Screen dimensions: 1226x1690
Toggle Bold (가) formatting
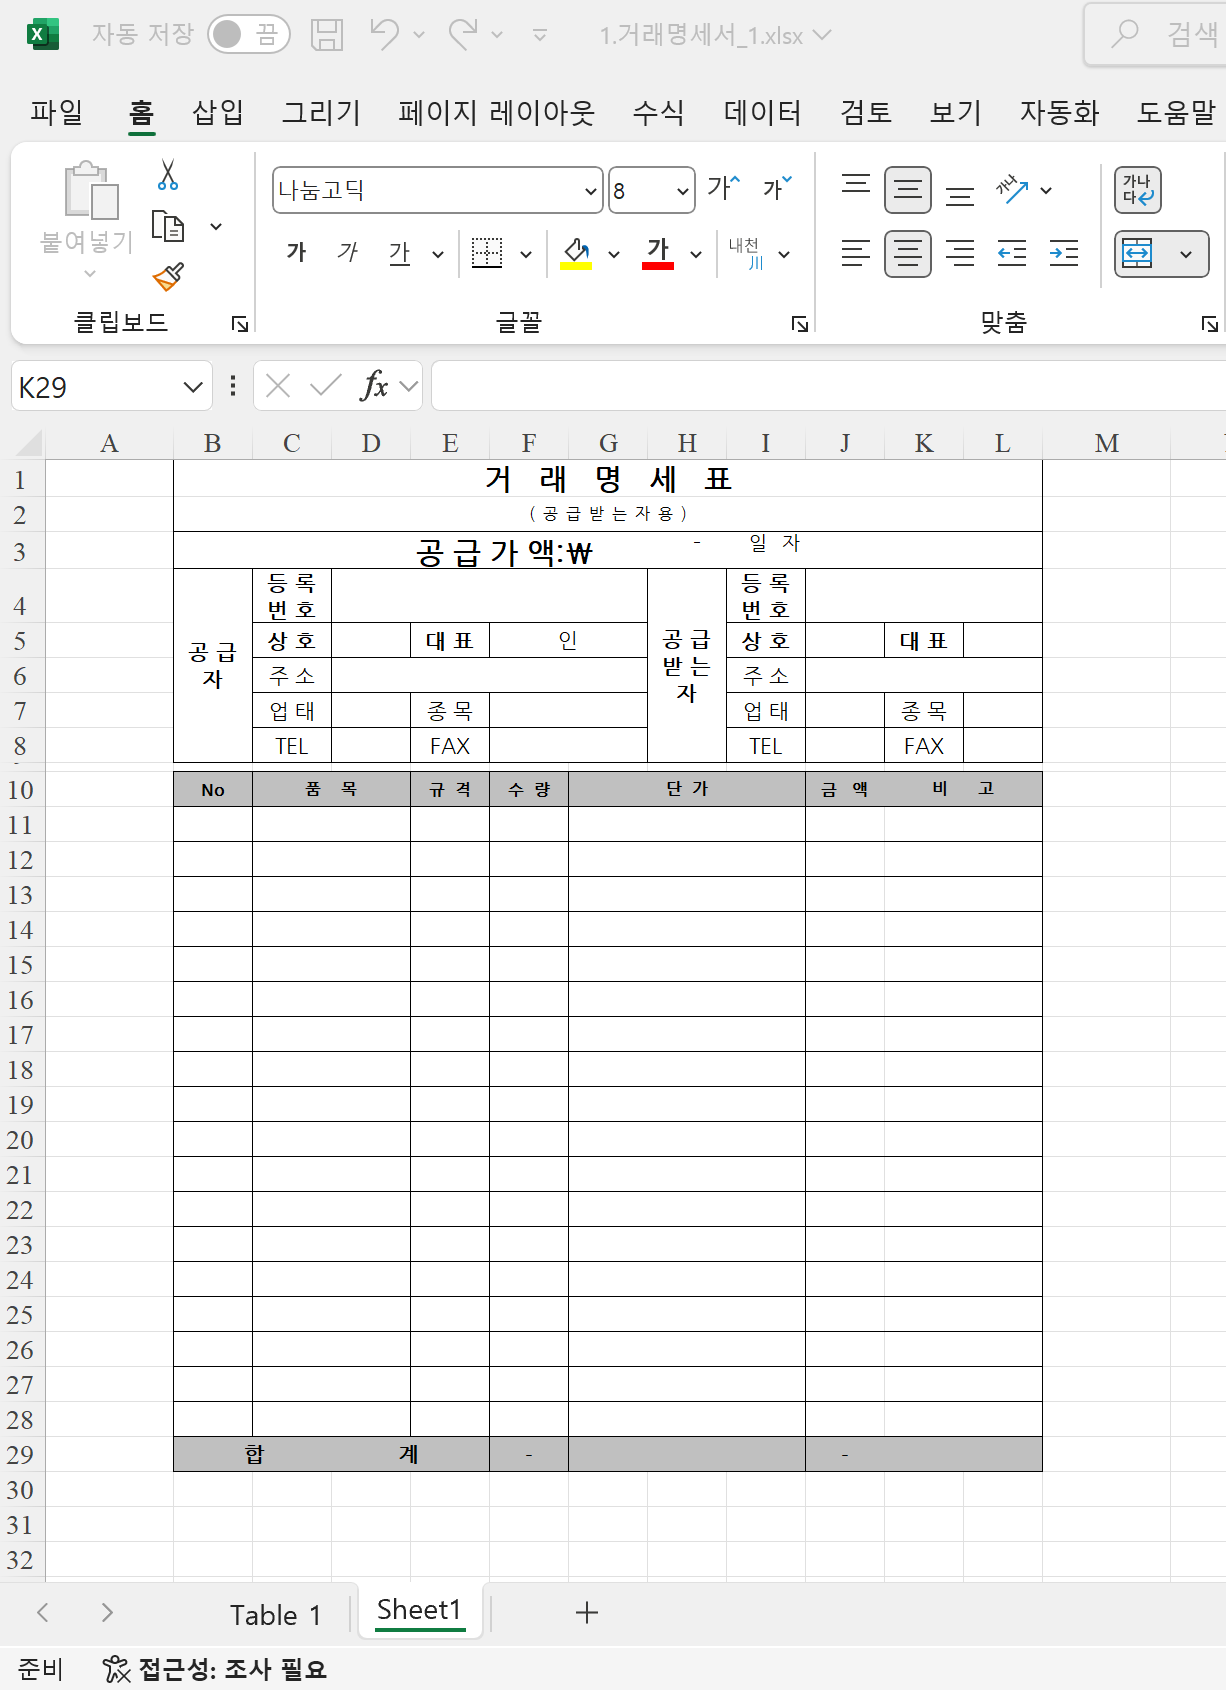[296, 252]
